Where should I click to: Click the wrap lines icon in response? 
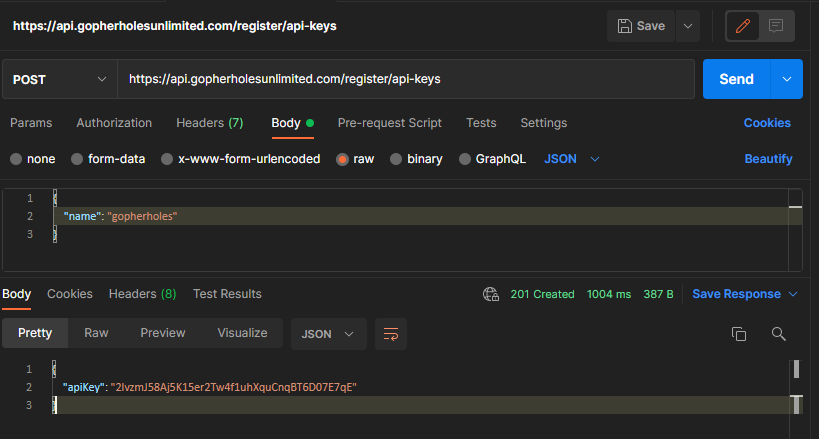390,333
